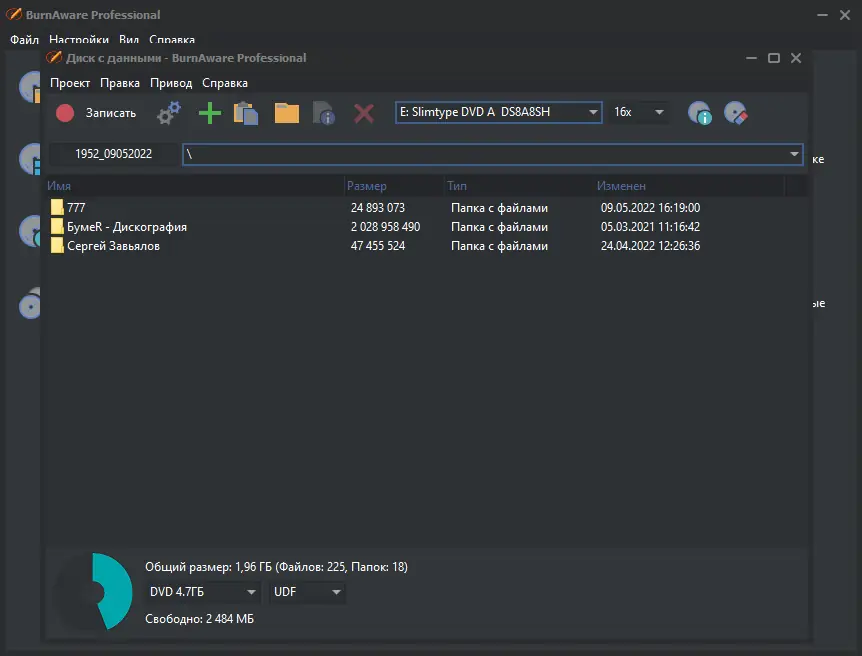Minimize the Диск с данными window

coord(751,58)
